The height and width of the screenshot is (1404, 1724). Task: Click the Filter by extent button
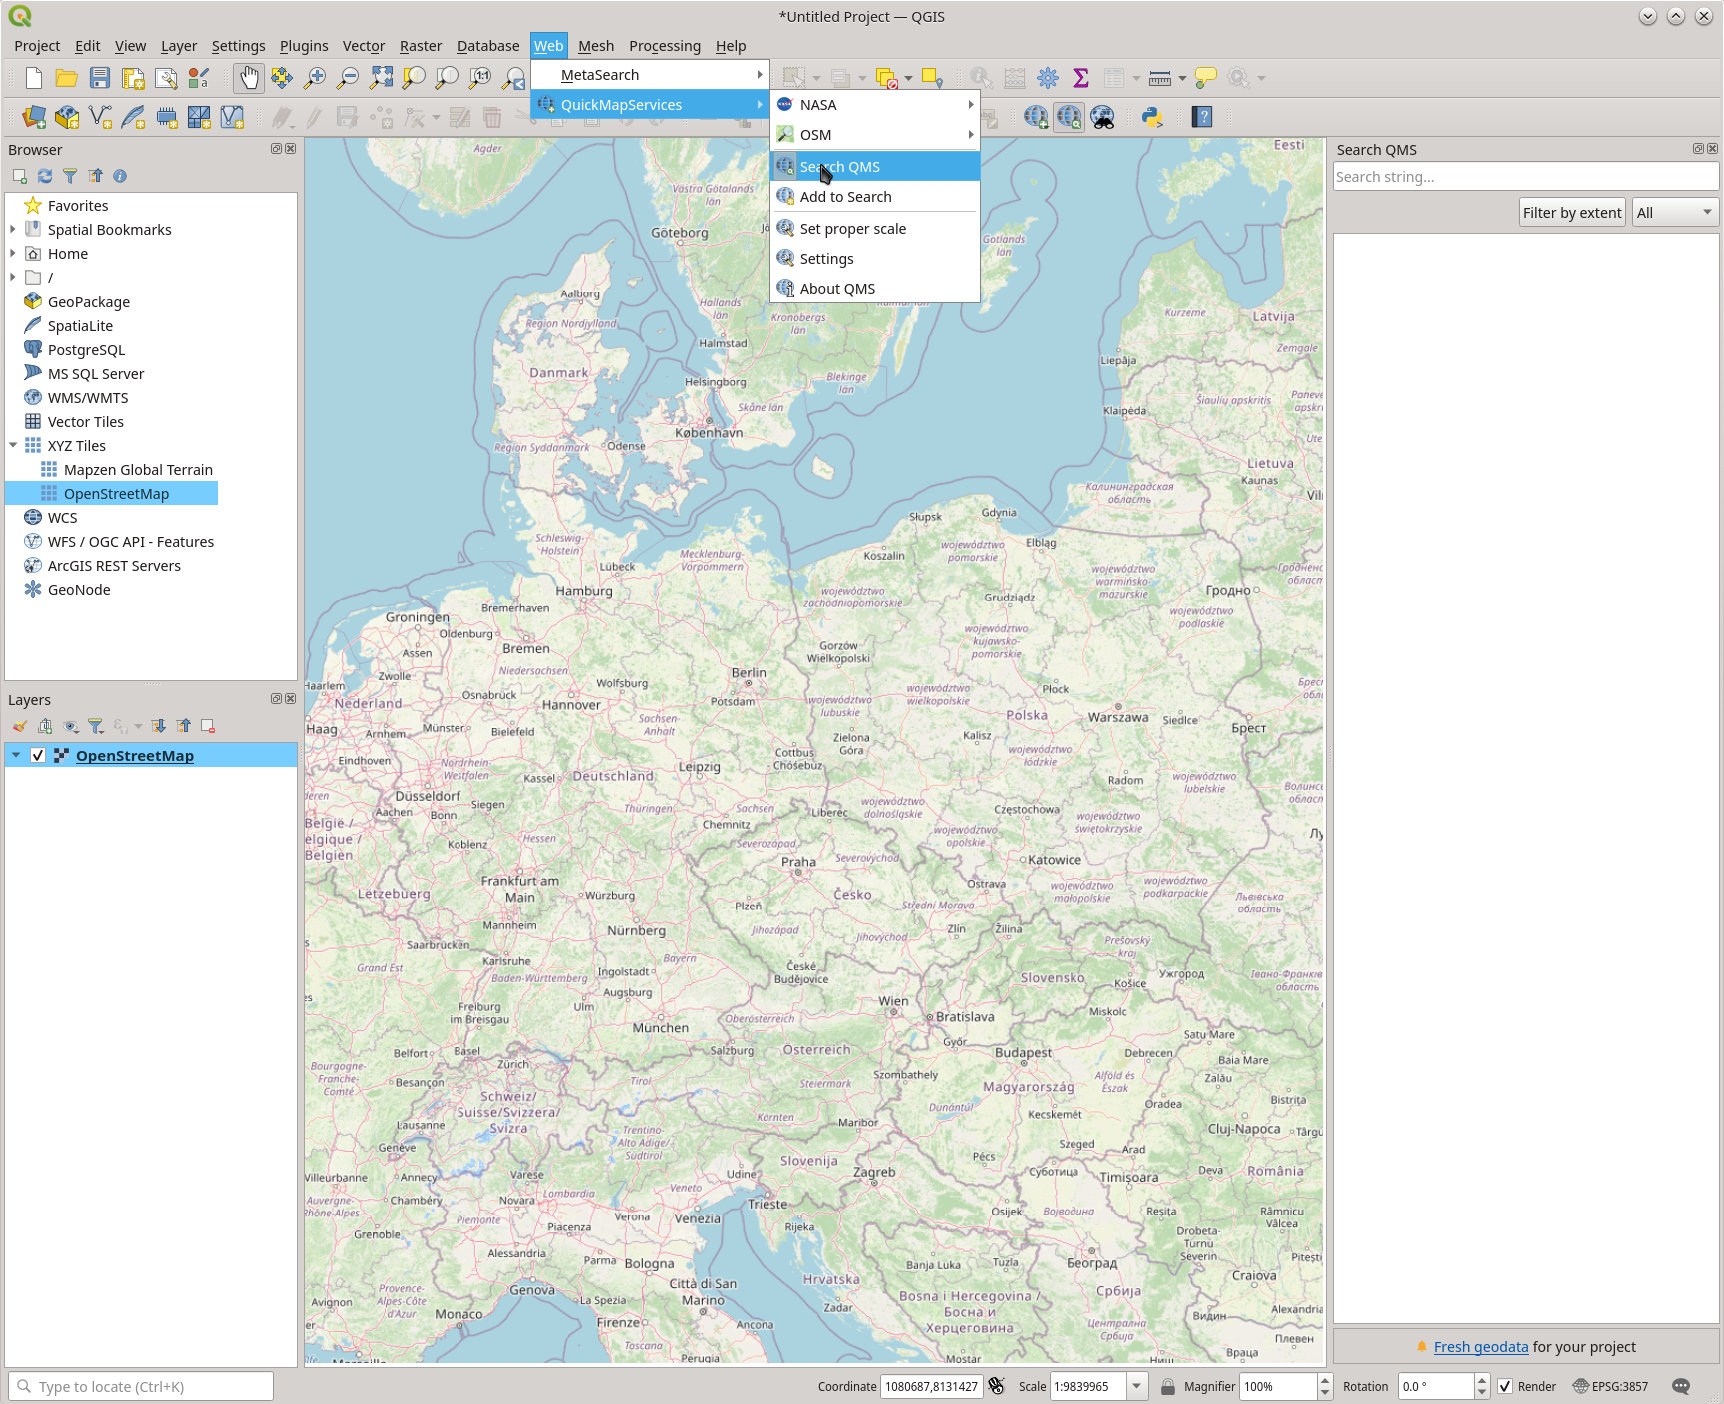coord(1572,213)
